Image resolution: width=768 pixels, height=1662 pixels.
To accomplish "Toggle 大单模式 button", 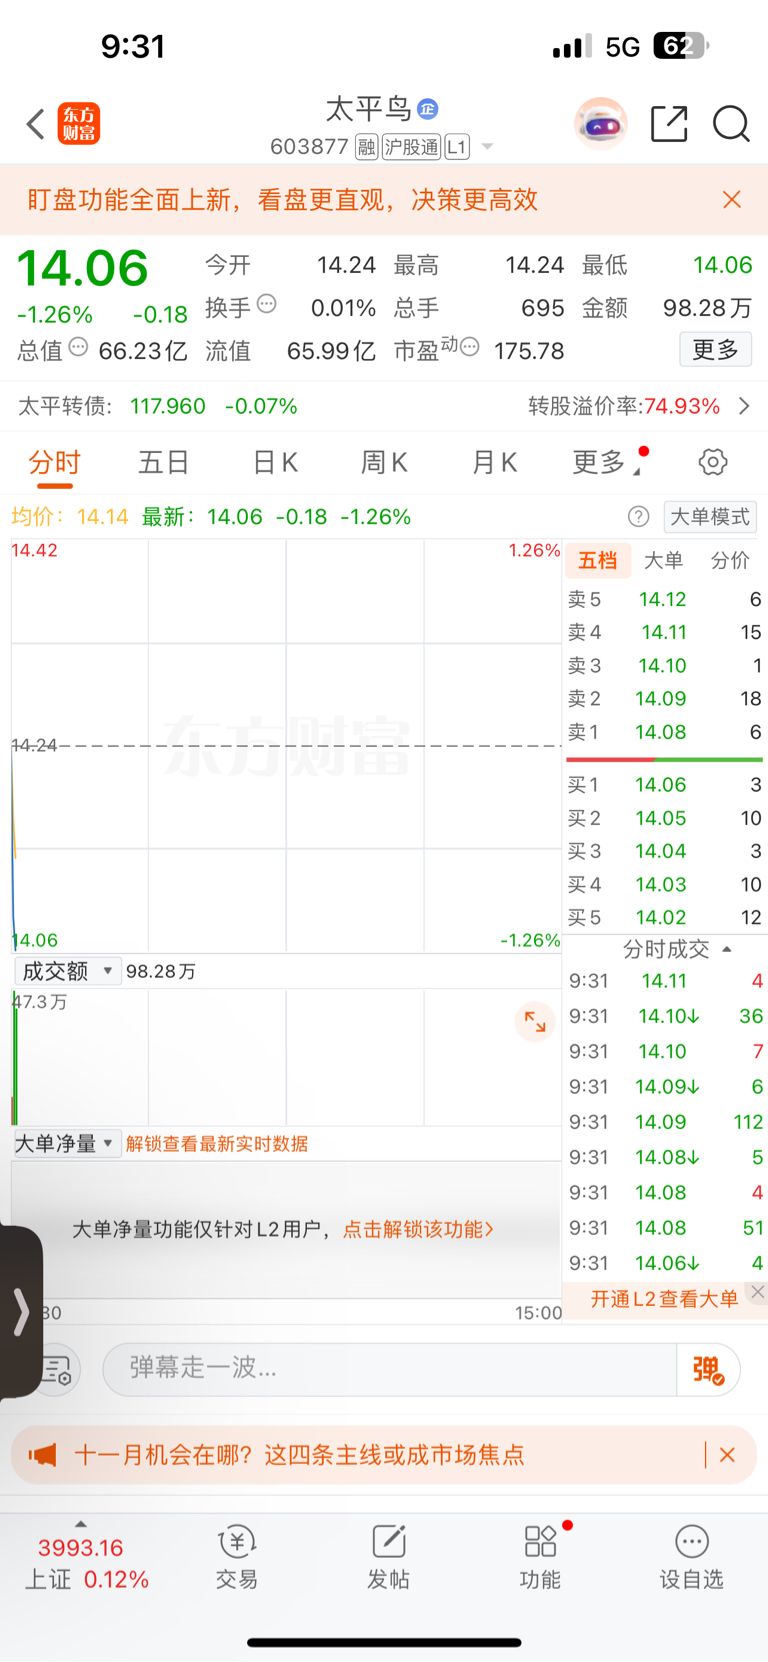I will tap(710, 517).
